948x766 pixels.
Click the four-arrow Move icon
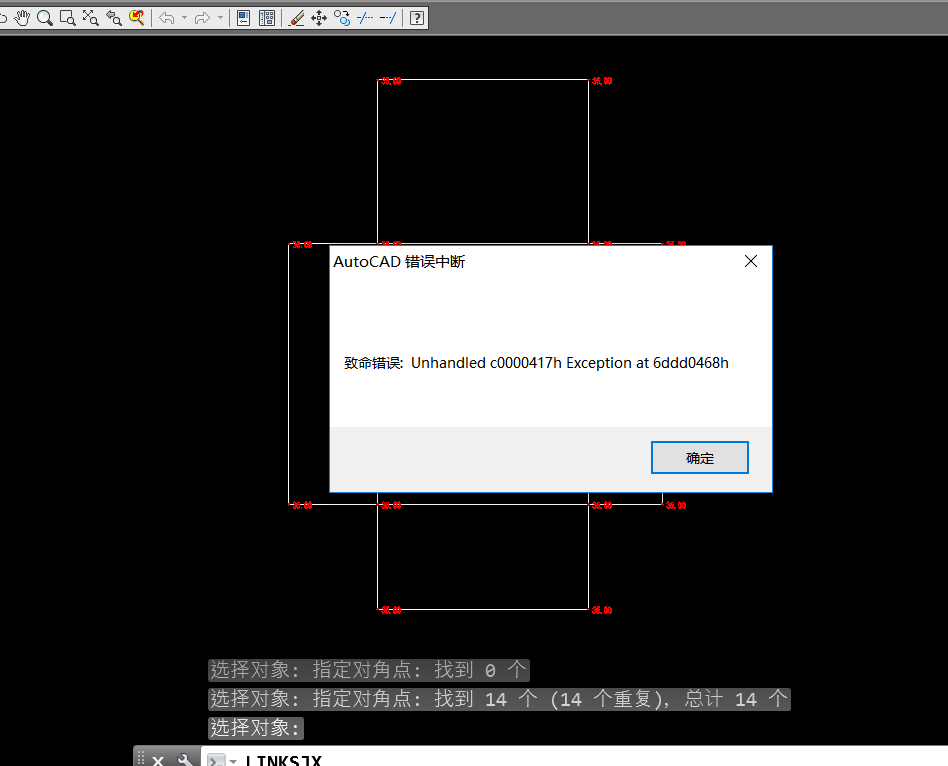point(319,17)
